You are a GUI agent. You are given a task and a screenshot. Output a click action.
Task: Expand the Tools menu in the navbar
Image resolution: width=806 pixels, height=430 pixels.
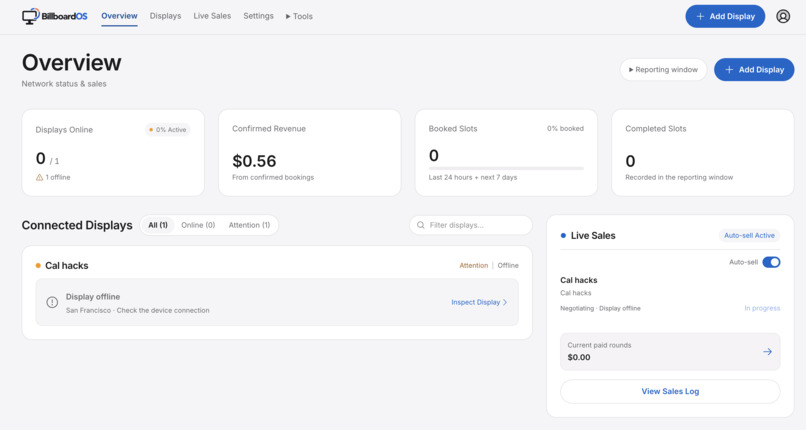[299, 16]
